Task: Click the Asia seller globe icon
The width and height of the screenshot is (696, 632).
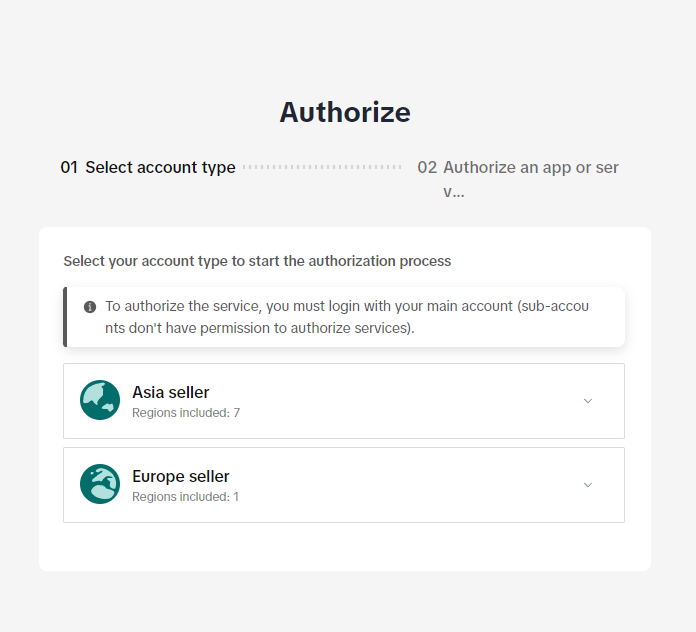Action: pyautogui.click(x=100, y=400)
